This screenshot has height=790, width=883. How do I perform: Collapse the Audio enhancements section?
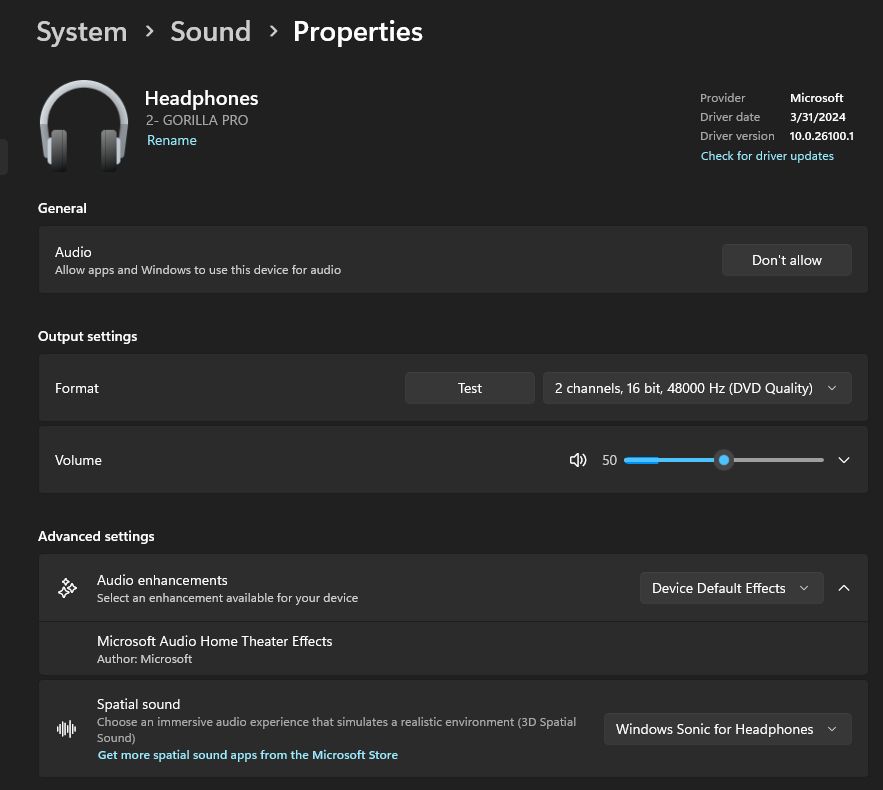tap(844, 588)
